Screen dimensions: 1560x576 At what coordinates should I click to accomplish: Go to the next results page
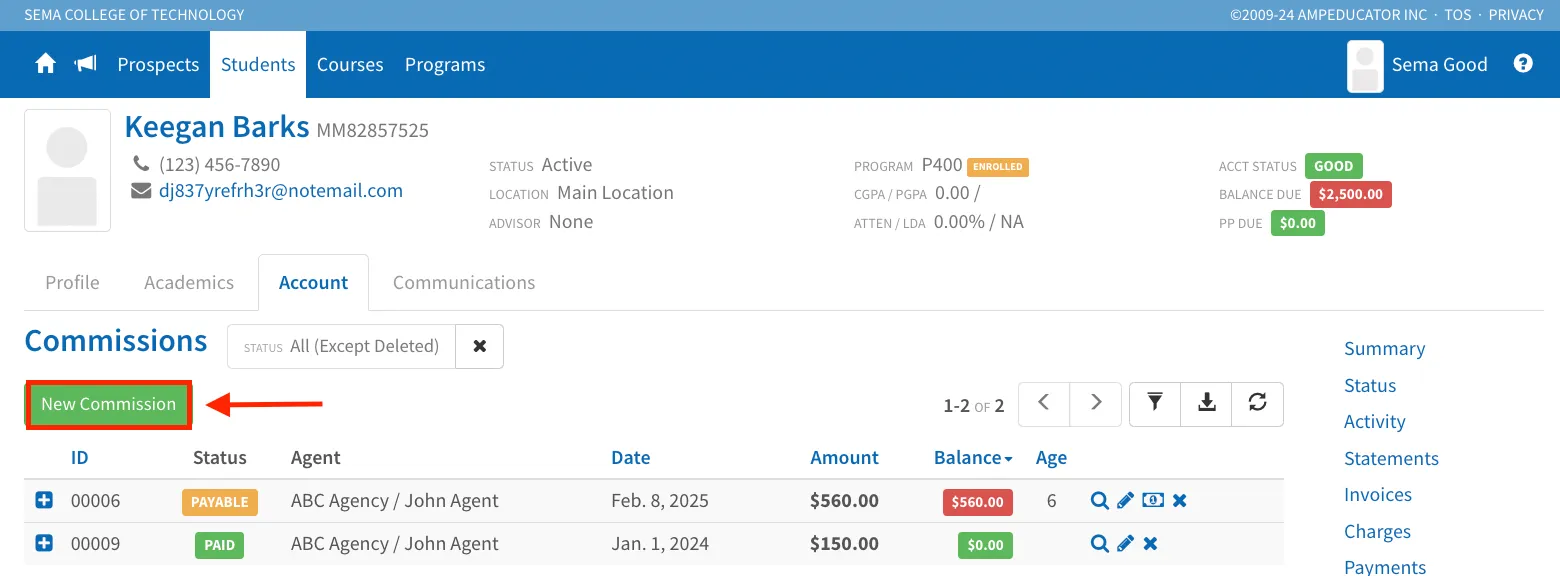1096,402
